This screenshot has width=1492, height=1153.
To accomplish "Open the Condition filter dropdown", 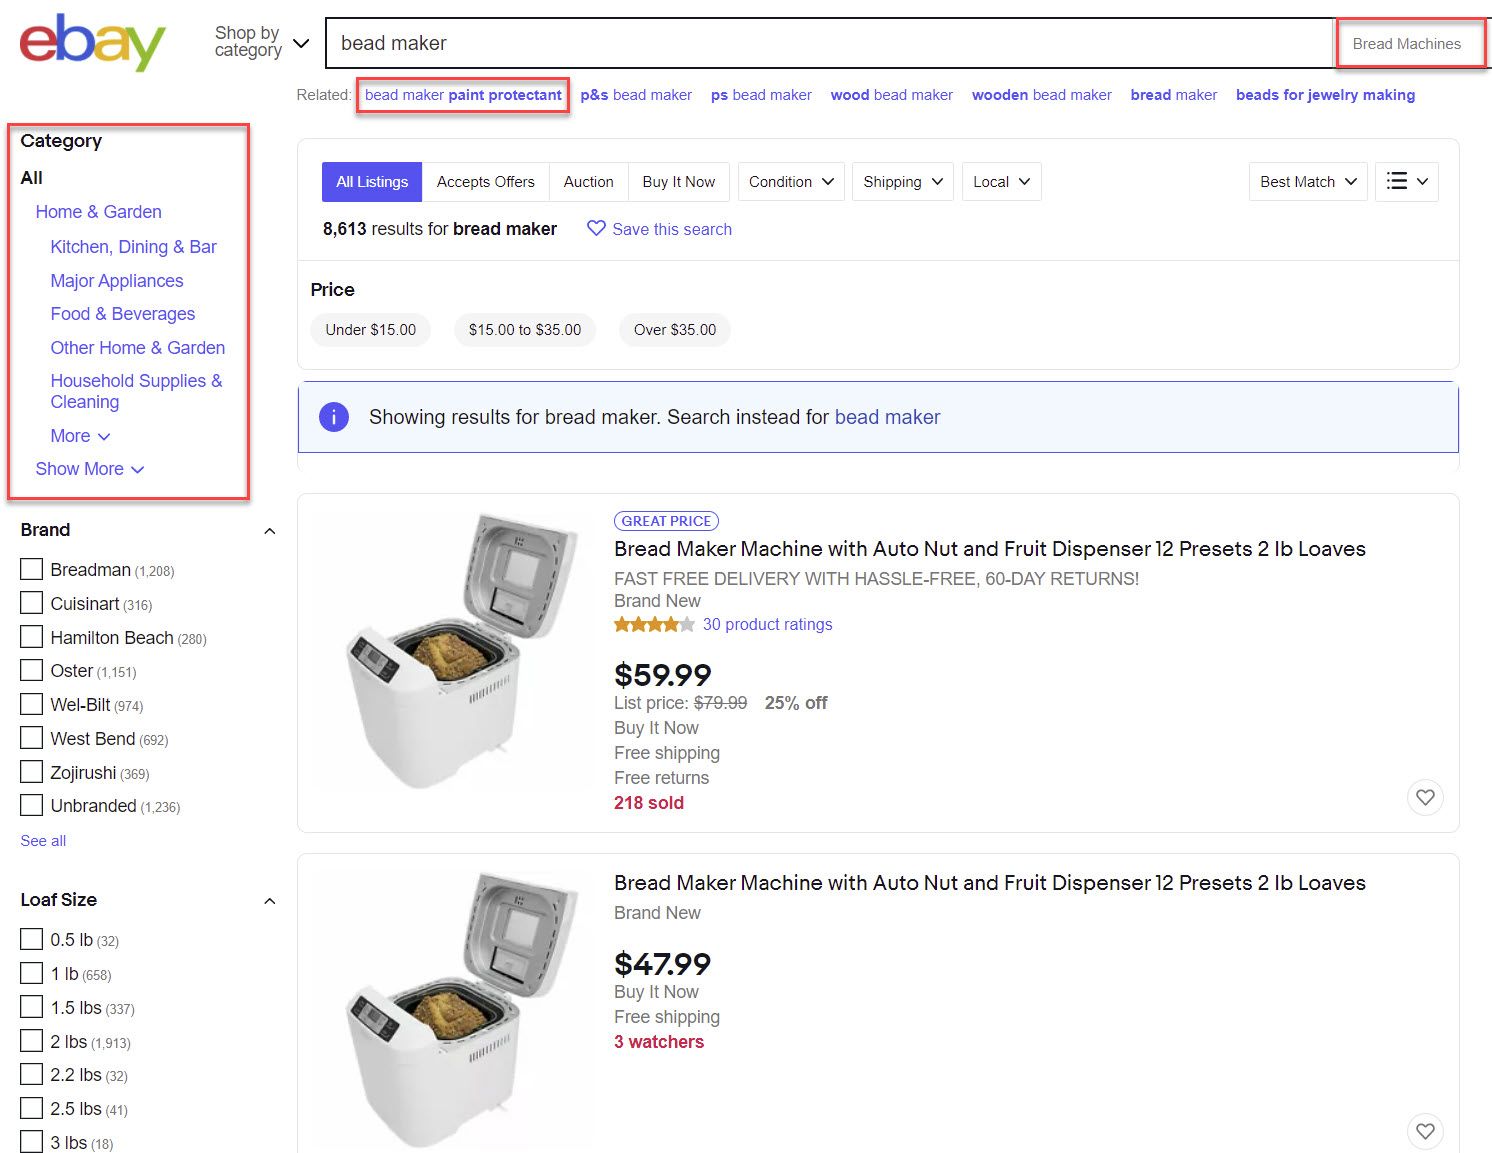I will point(791,181).
